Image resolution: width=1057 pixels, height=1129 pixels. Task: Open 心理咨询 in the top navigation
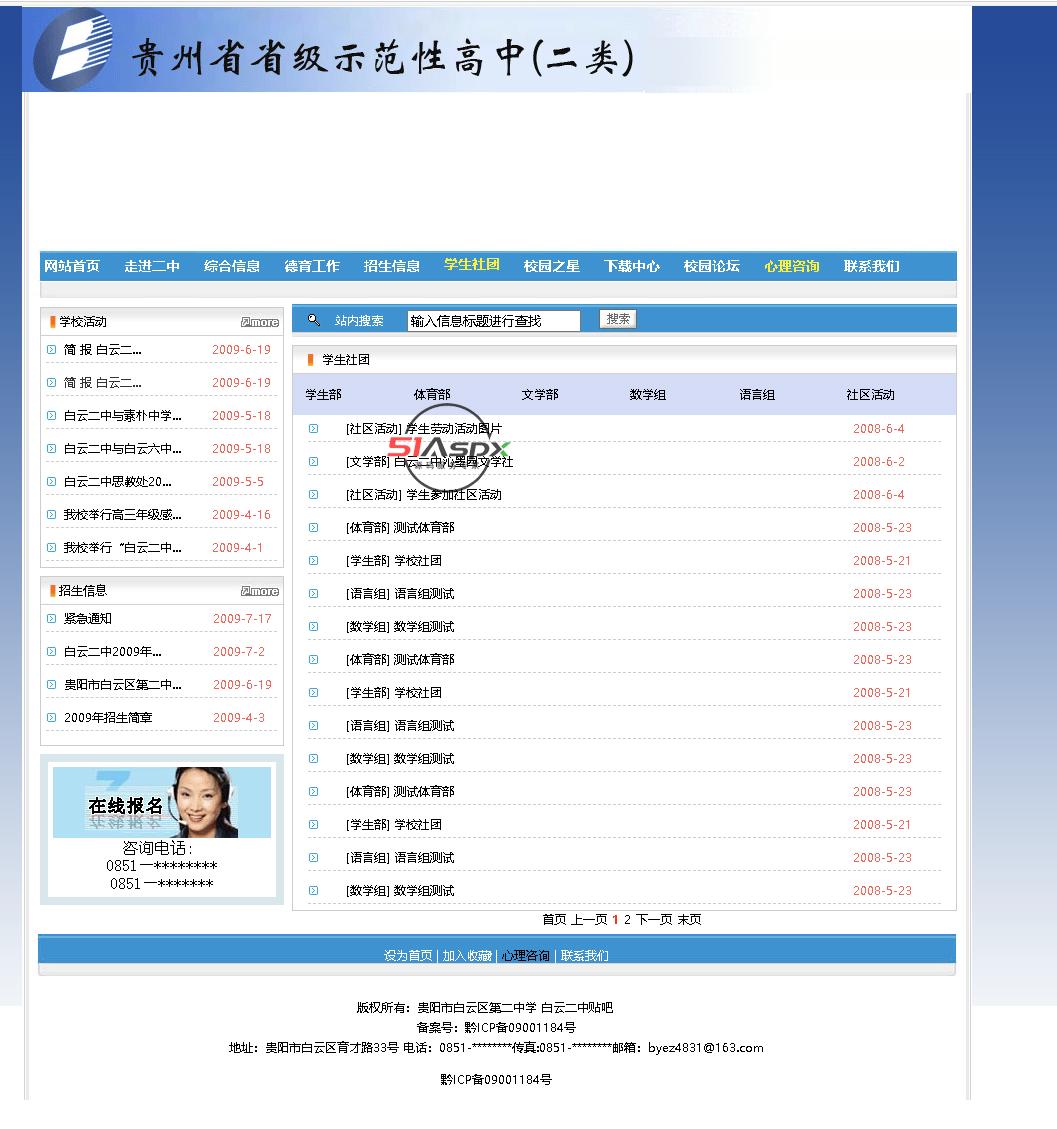[x=791, y=266]
